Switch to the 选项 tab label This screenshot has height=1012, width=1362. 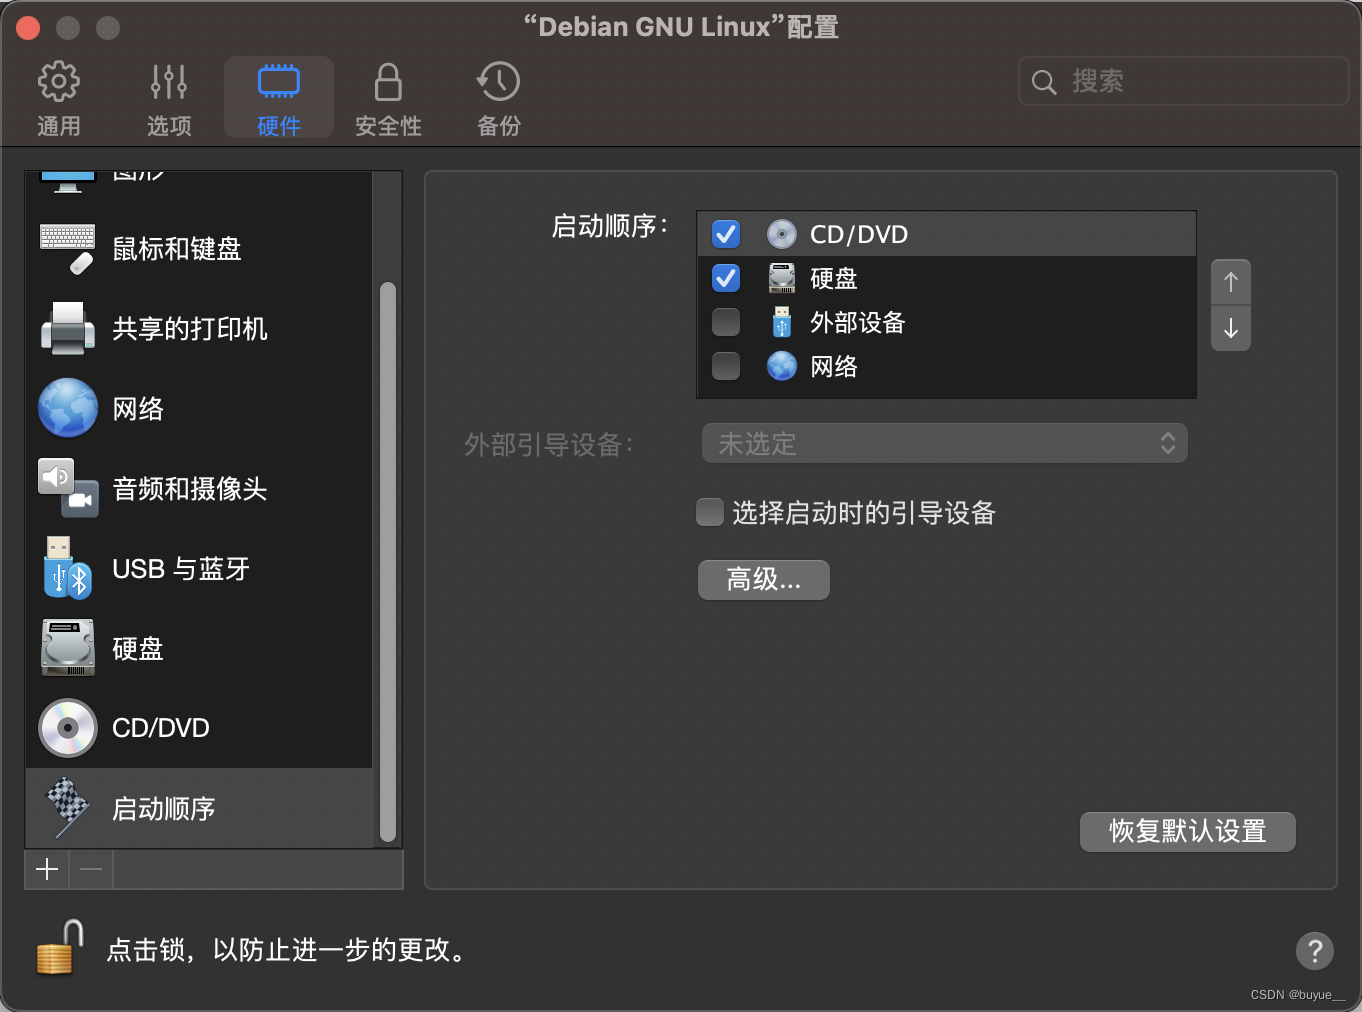click(x=169, y=126)
